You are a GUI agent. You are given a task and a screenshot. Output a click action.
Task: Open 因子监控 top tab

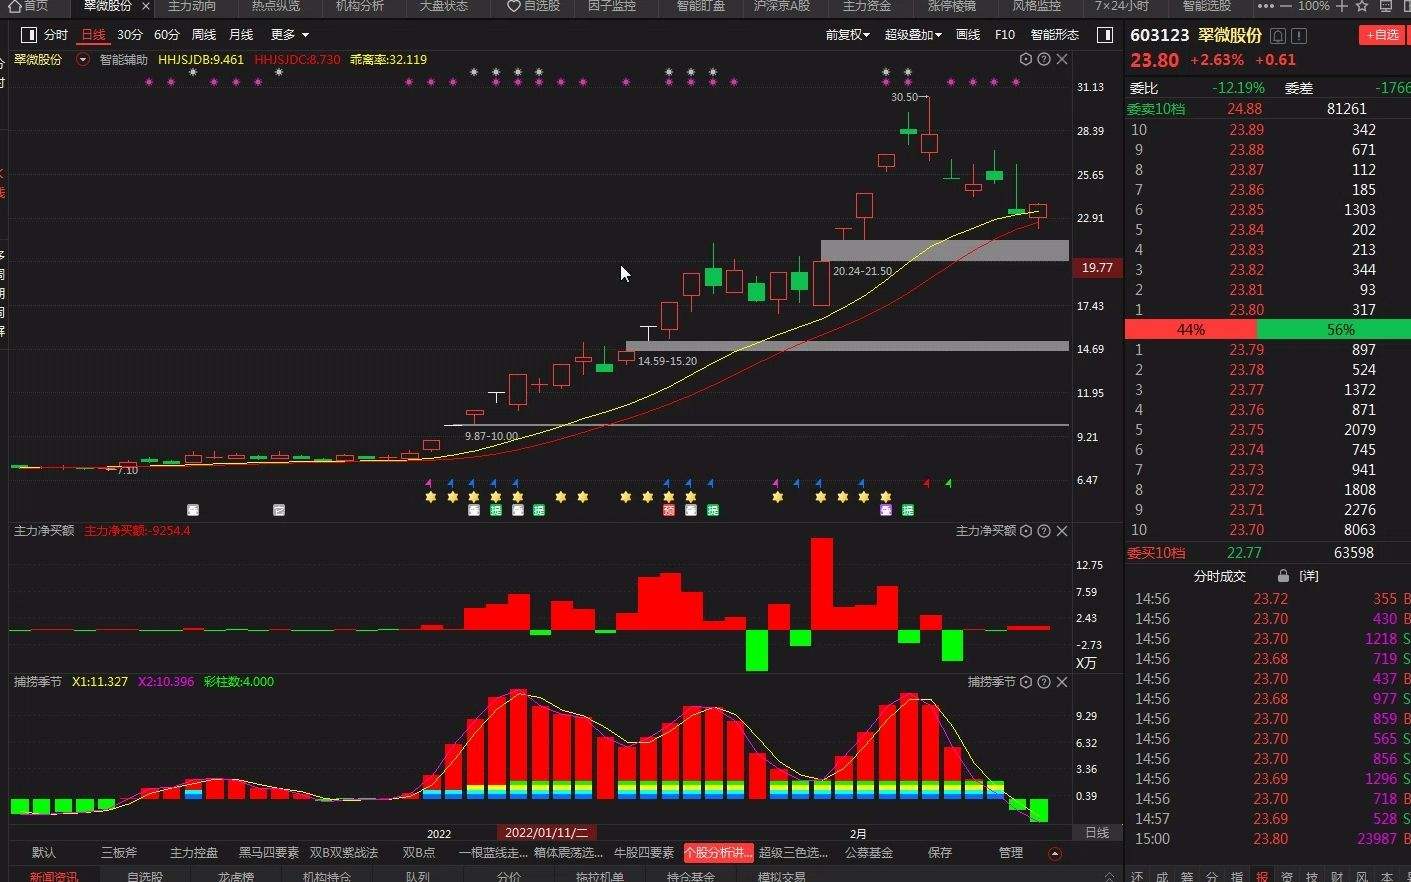click(x=612, y=6)
